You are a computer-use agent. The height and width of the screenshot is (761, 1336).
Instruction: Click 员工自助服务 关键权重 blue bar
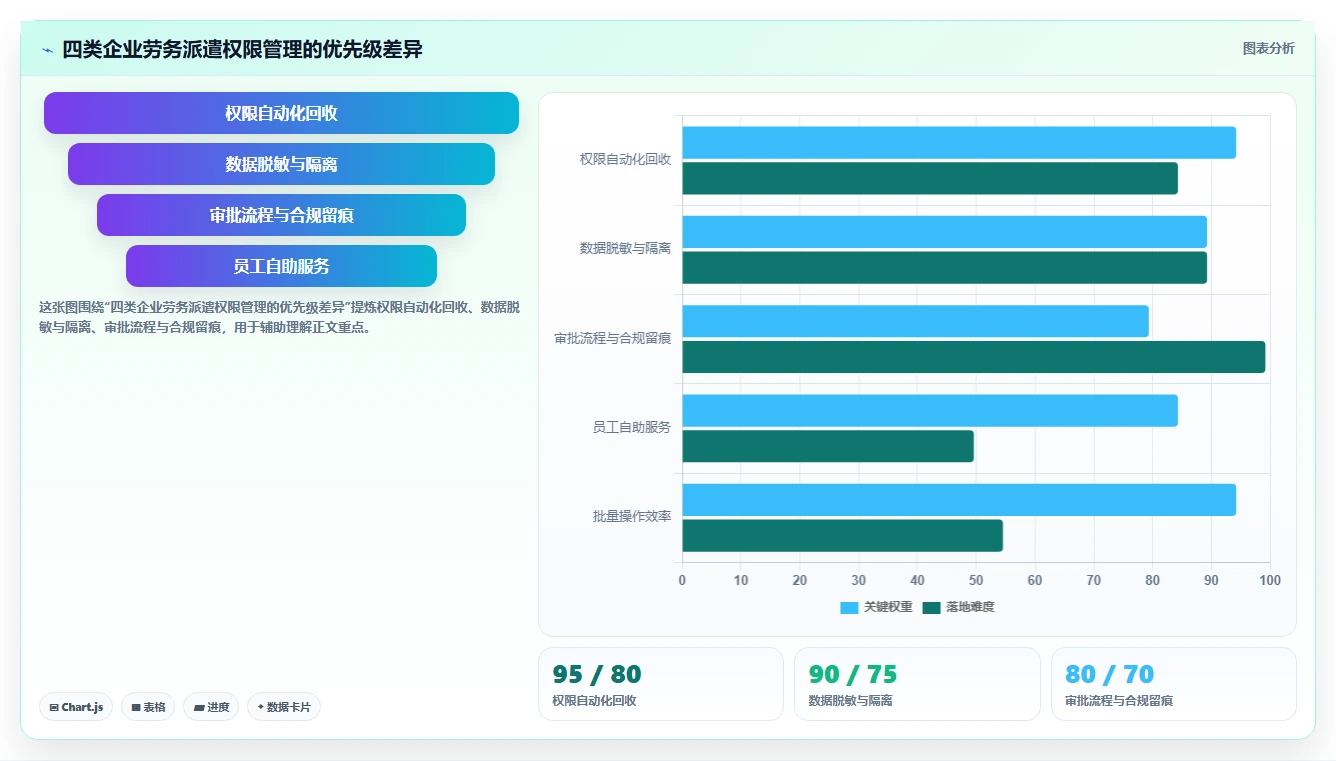coord(930,411)
